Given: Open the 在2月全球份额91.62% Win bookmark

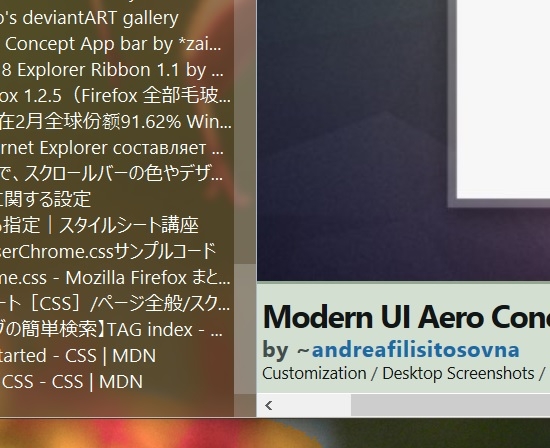Looking at the screenshot, I should (116, 122).
